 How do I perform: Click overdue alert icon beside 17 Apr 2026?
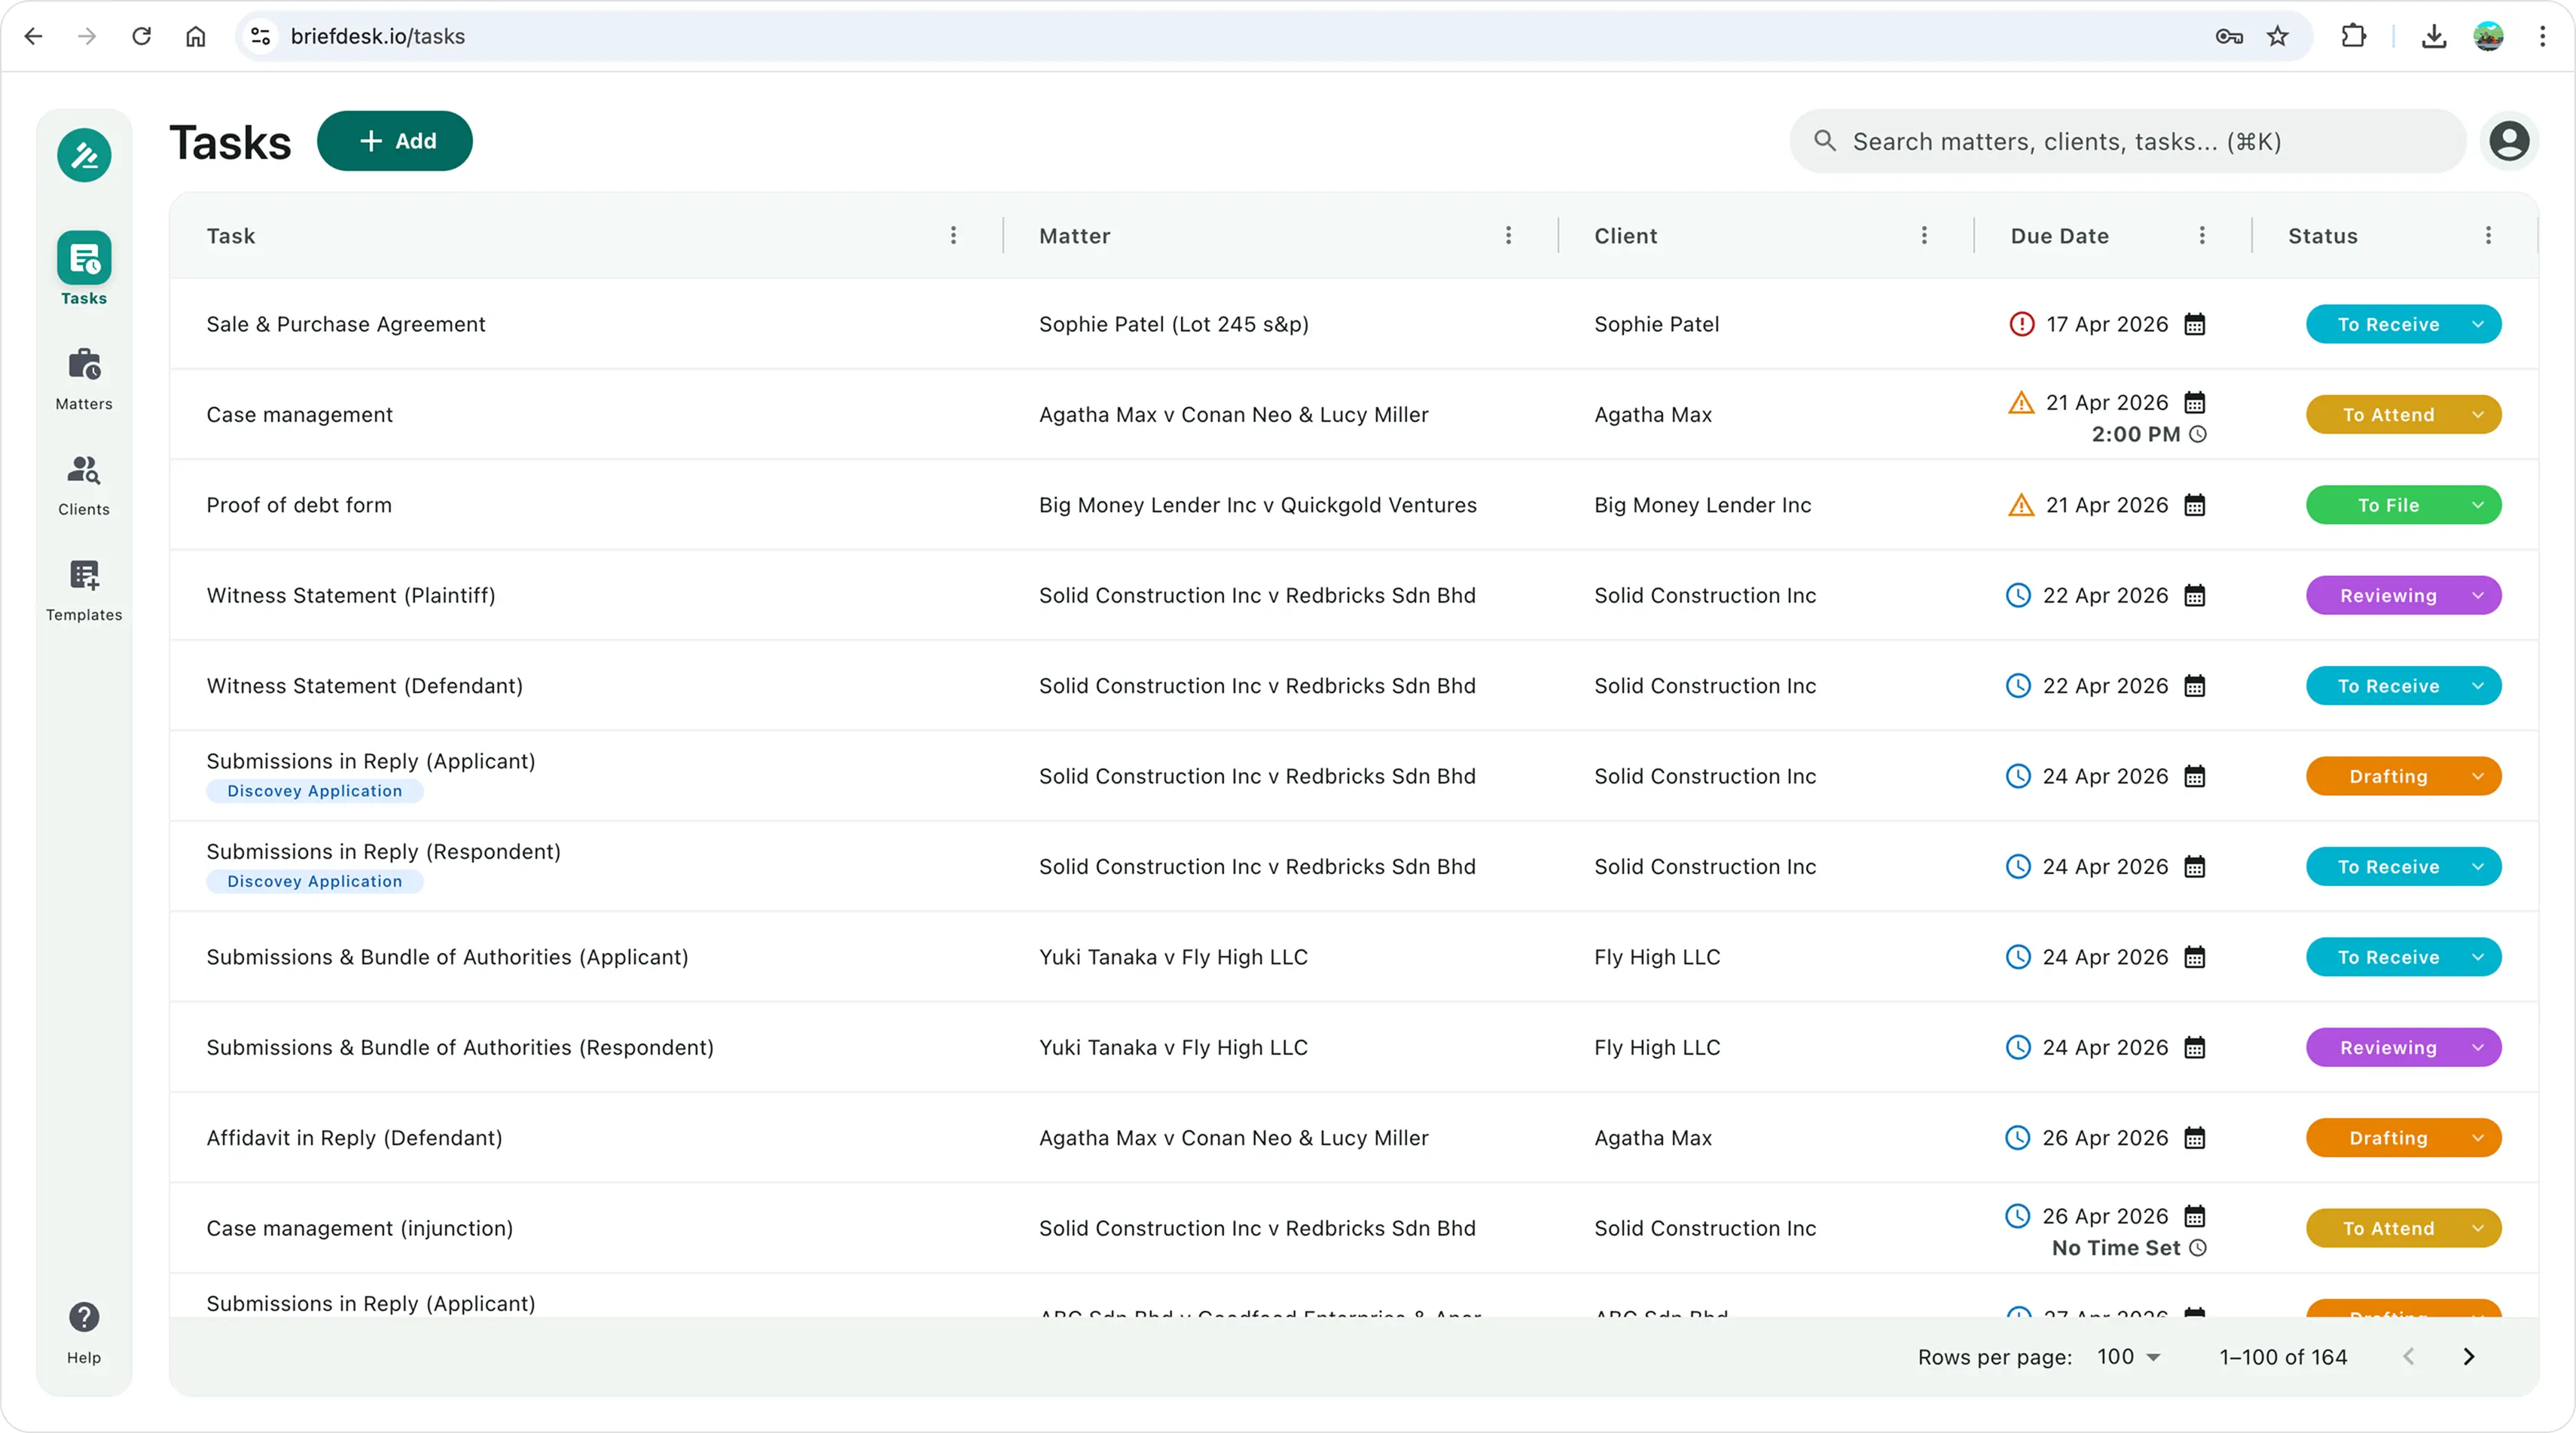[x=2021, y=324]
